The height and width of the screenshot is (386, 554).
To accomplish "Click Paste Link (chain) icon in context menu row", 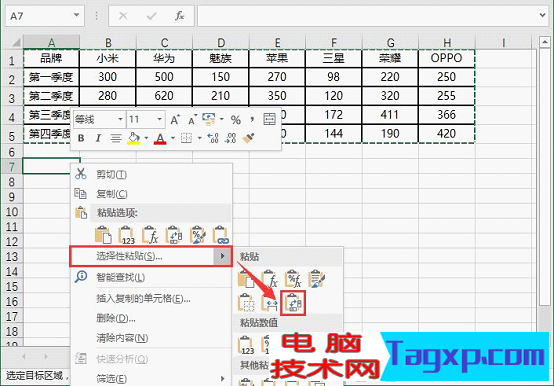I will (x=221, y=235).
